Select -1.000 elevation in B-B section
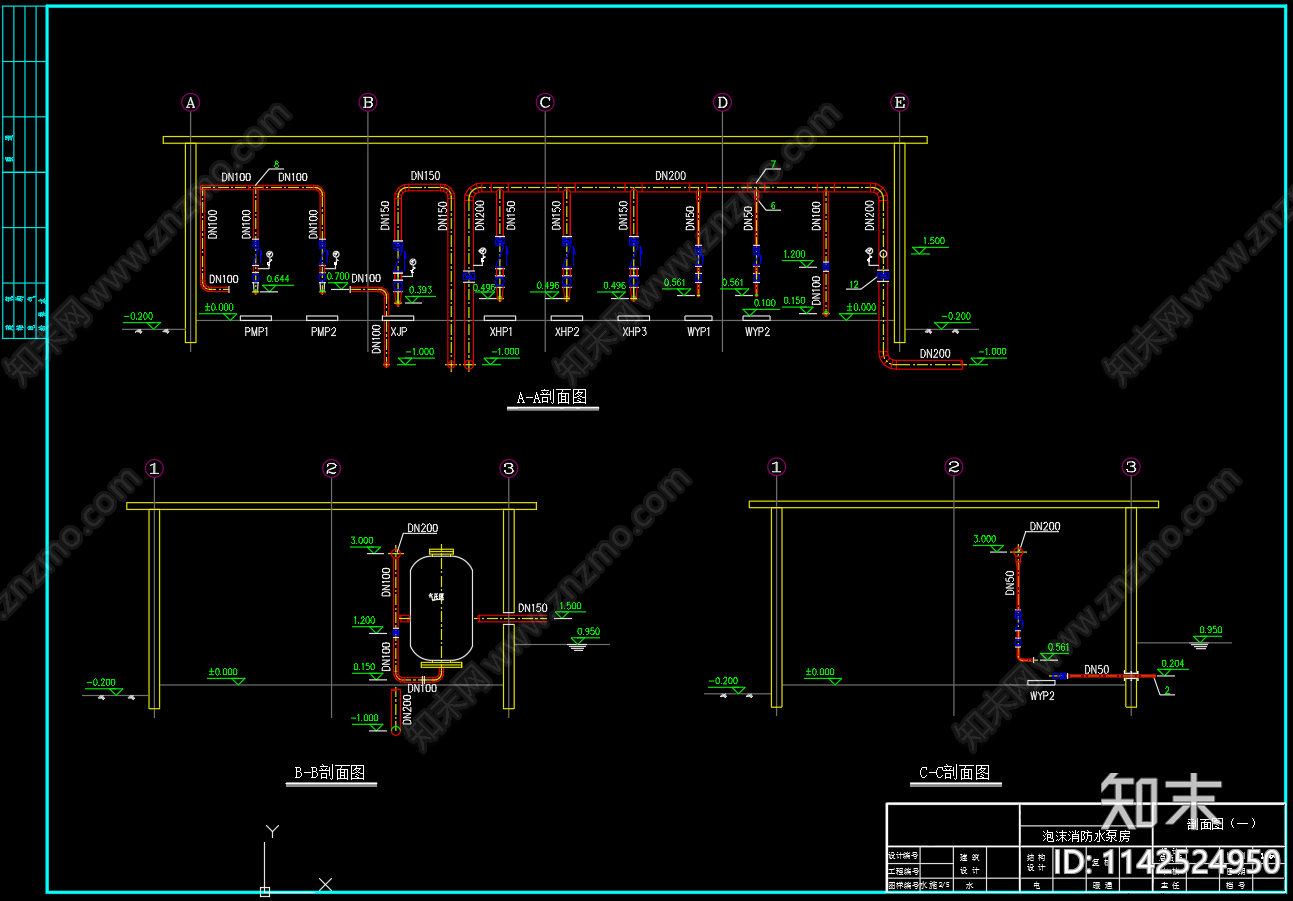The width and height of the screenshot is (1293, 901). pyautogui.click(x=366, y=718)
